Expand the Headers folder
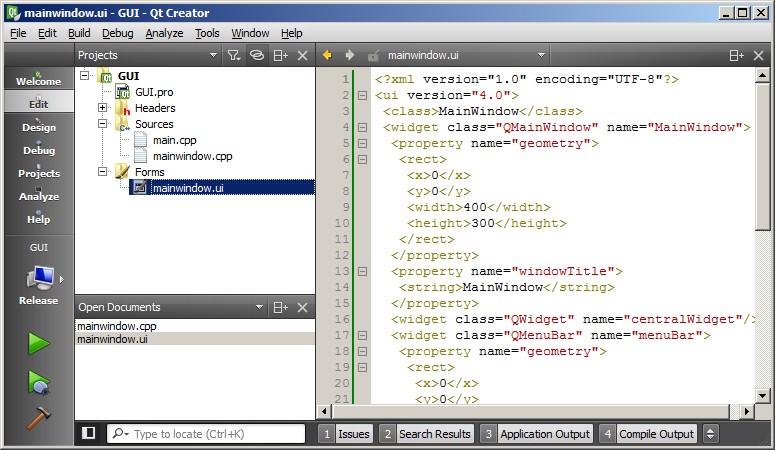The height and width of the screenshot is (450, 775). [102, 107]
